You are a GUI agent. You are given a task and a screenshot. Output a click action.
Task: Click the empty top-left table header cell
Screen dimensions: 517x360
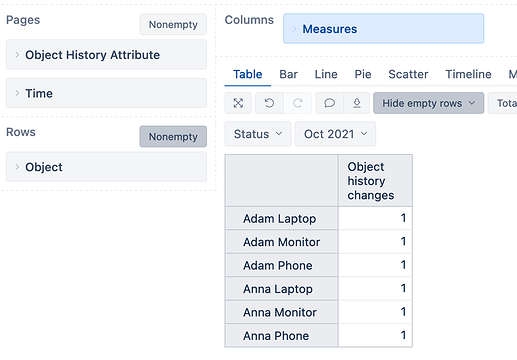click(282, 181)
